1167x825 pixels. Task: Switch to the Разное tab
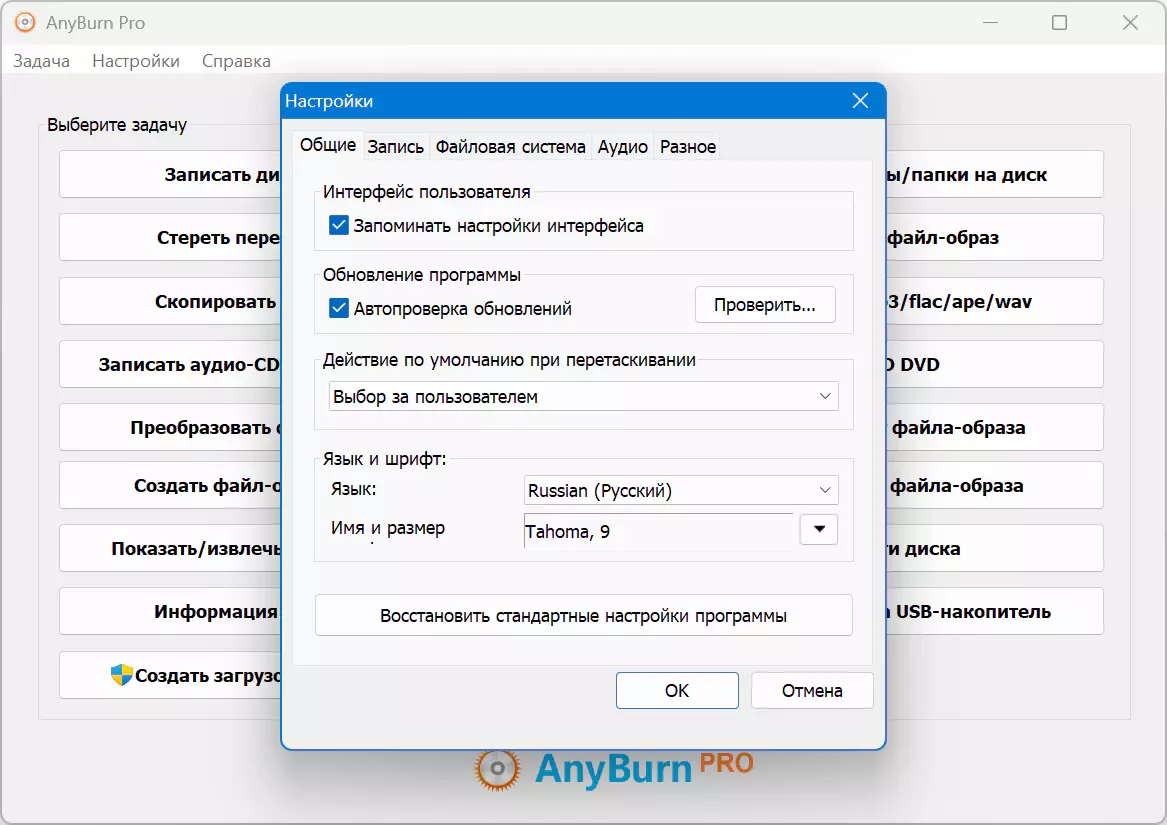(688, 147)
